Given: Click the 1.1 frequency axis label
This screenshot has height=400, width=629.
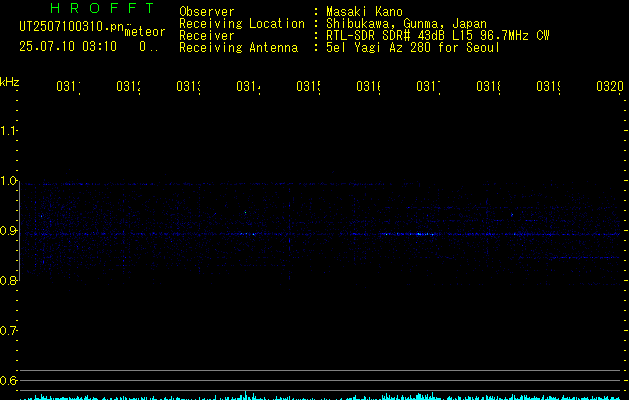Looking at the screenshot, I should pos(8,131).
